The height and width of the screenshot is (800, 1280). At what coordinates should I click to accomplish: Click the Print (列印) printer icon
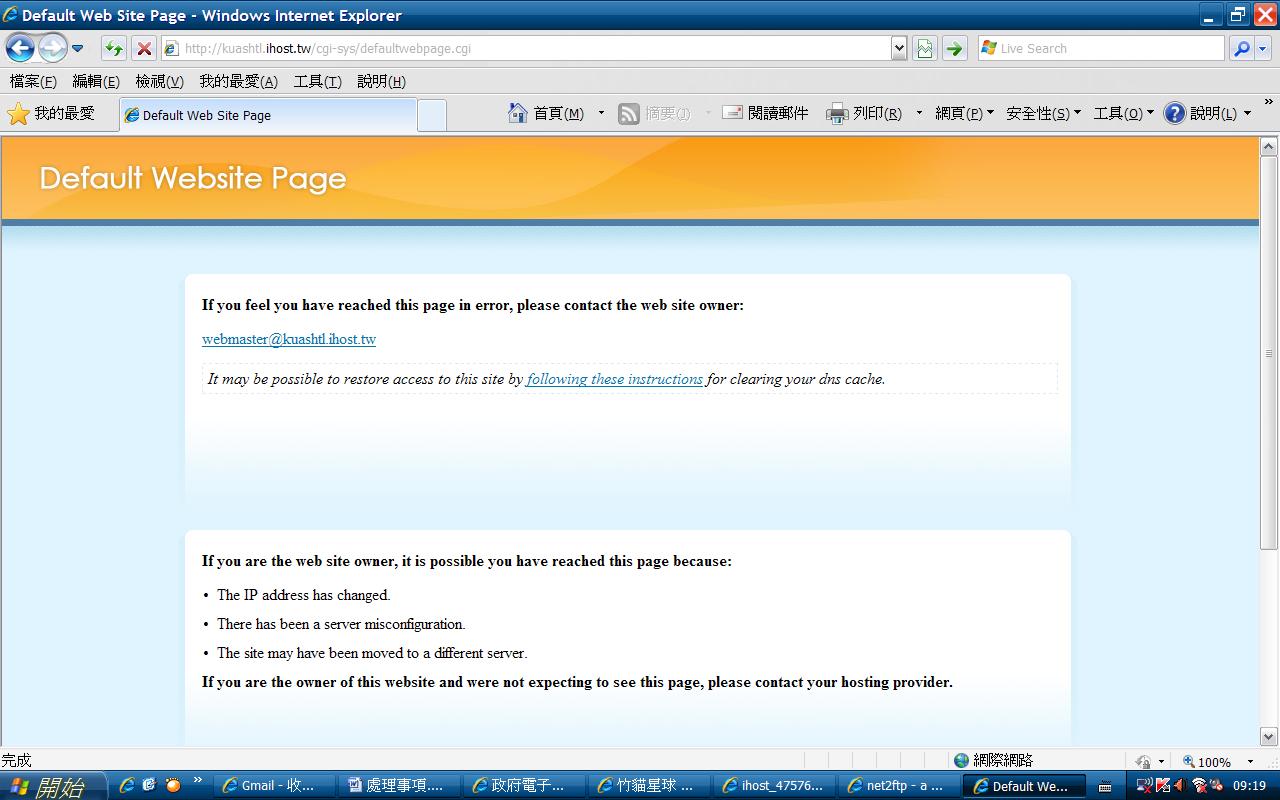pos(837,114)
